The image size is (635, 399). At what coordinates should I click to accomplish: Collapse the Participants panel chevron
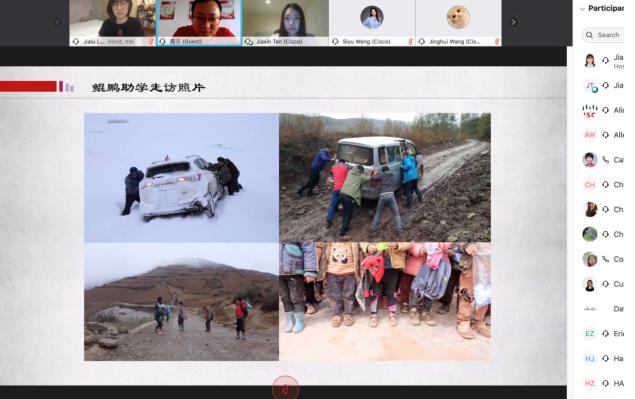[582, 9]
